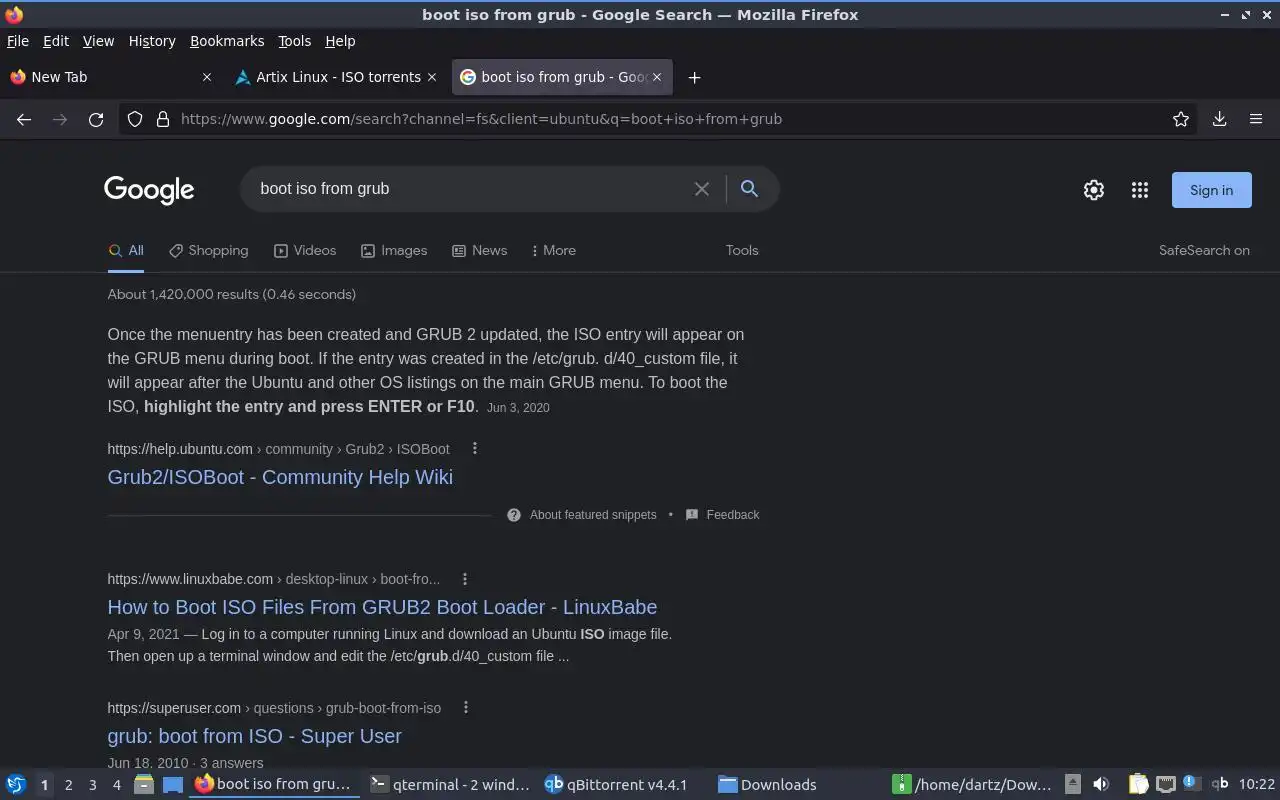Image resolution: width=1280 pixels, height=800 pixels.
Task: Switch to virtual desktop 3
Action: tap(92, 785)
